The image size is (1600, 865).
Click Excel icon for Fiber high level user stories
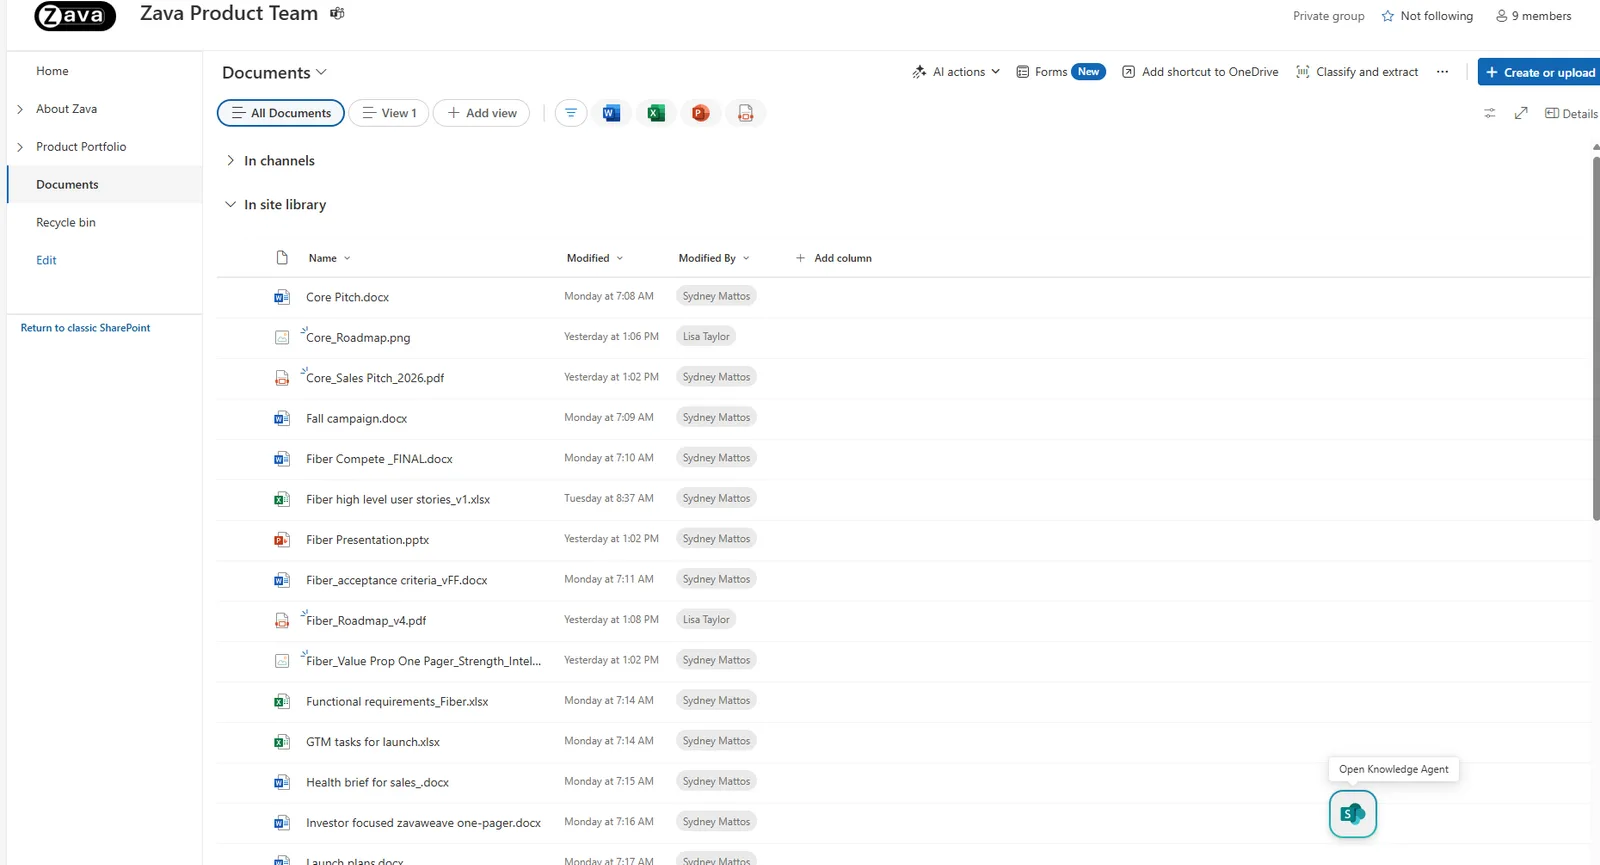pos(282,499)
